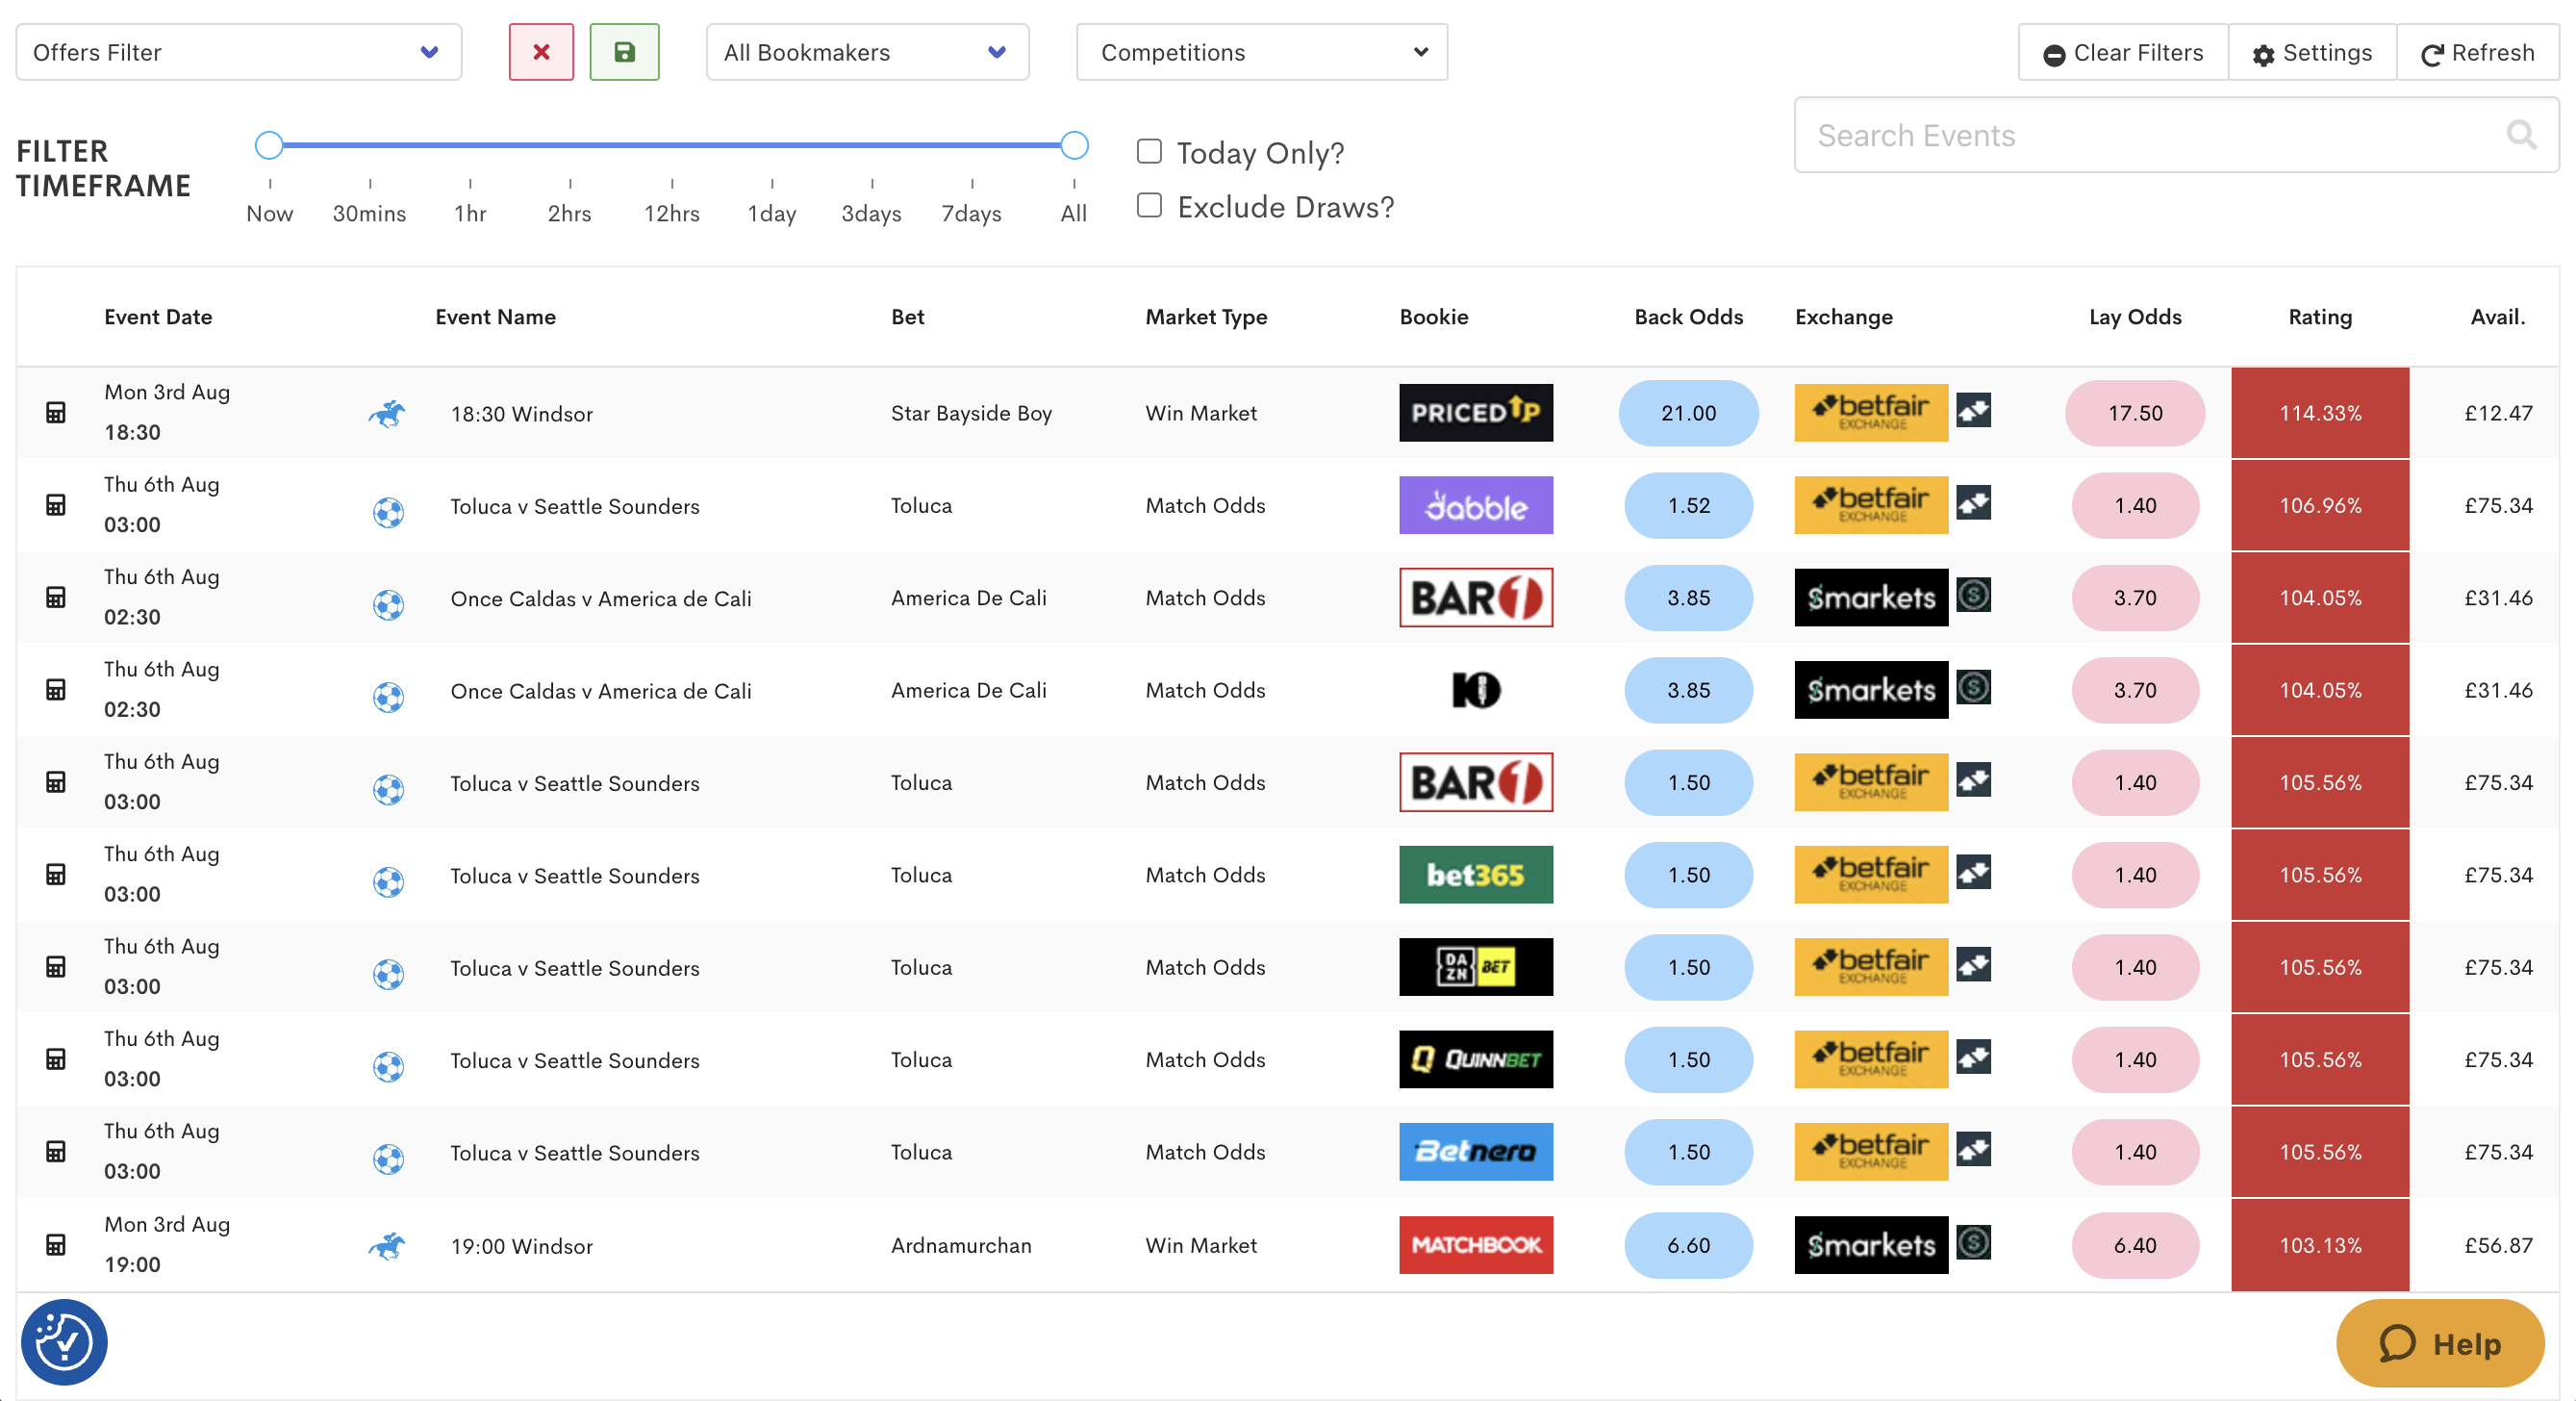The image size is (2576, 1401).
Task: Click Star Bayside Boy bet text
Action: (971, 413)
